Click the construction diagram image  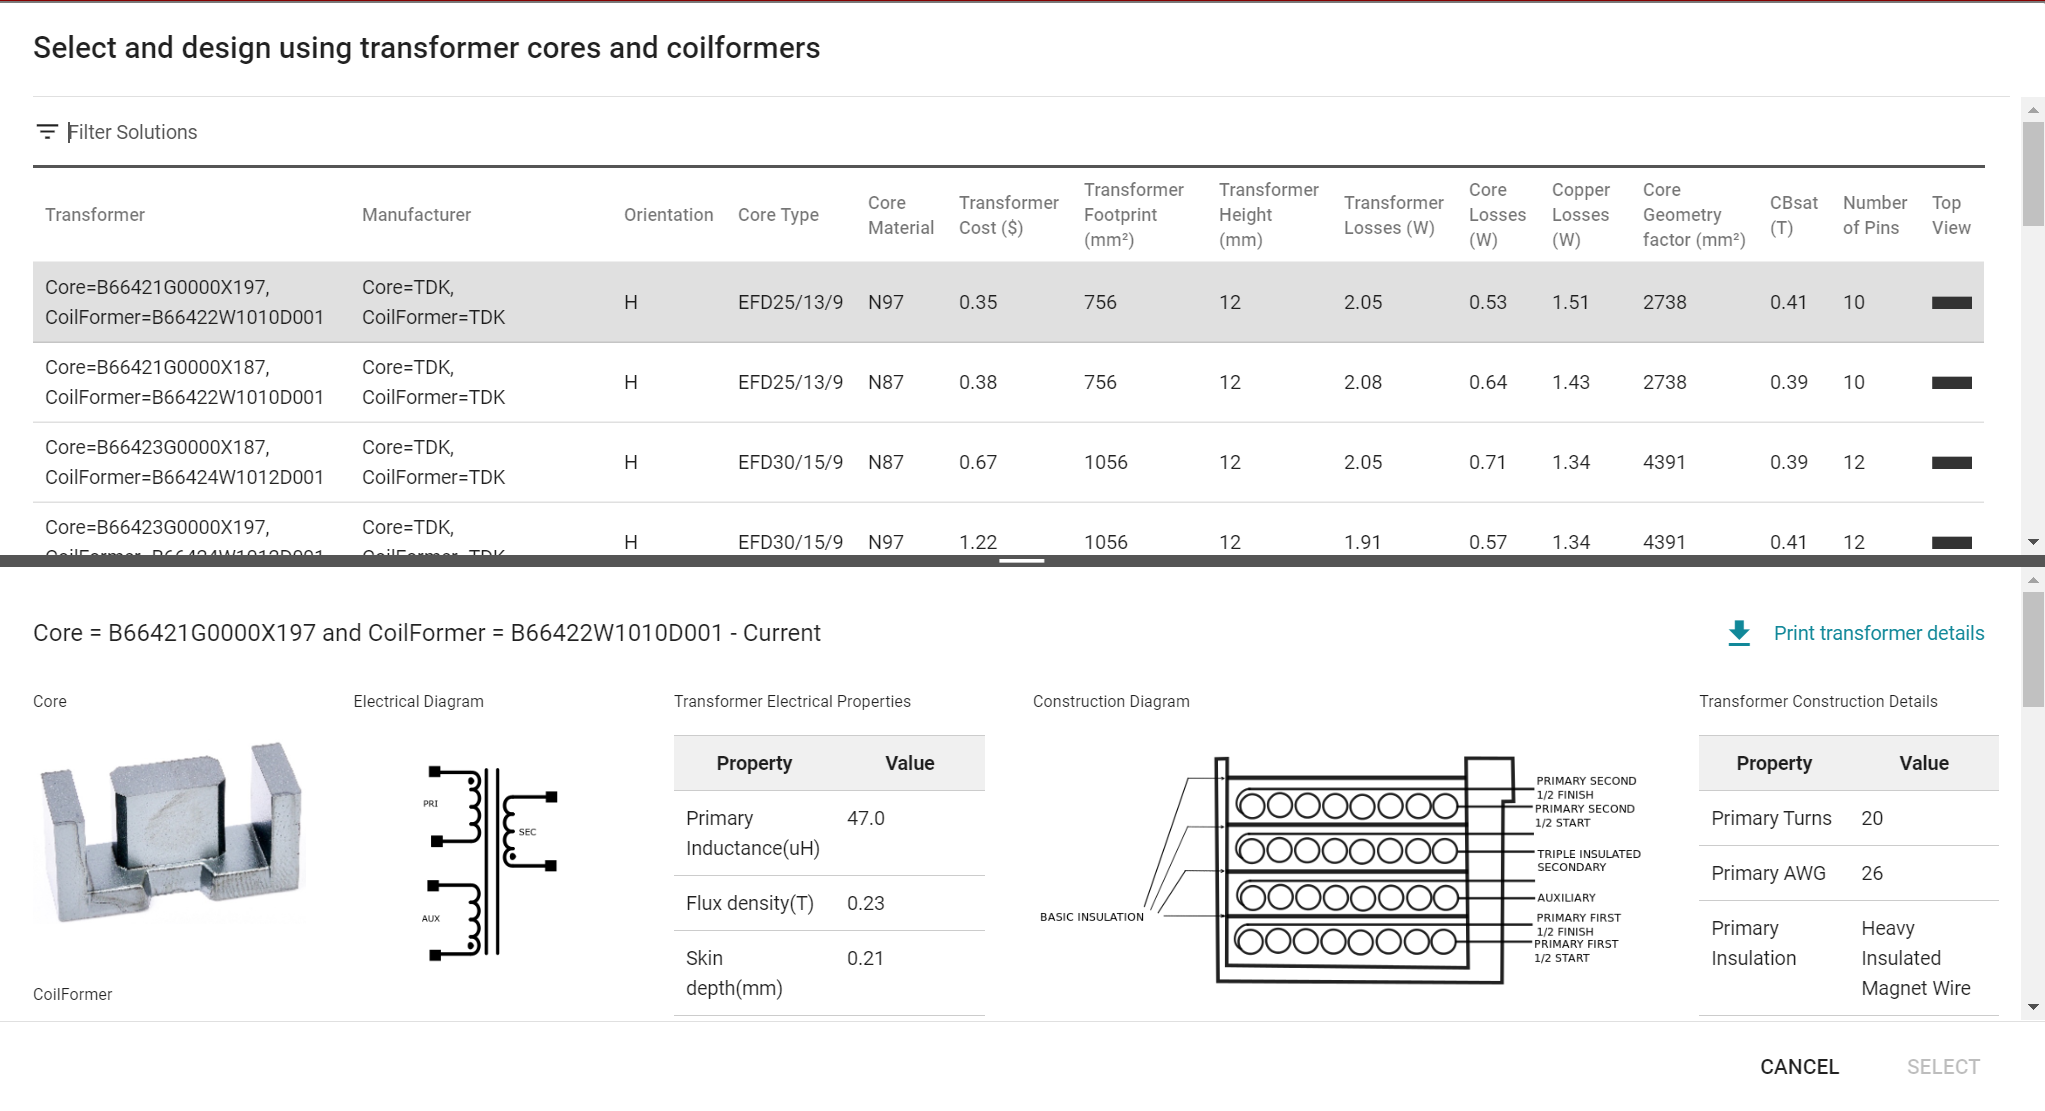coord(1340,869)
